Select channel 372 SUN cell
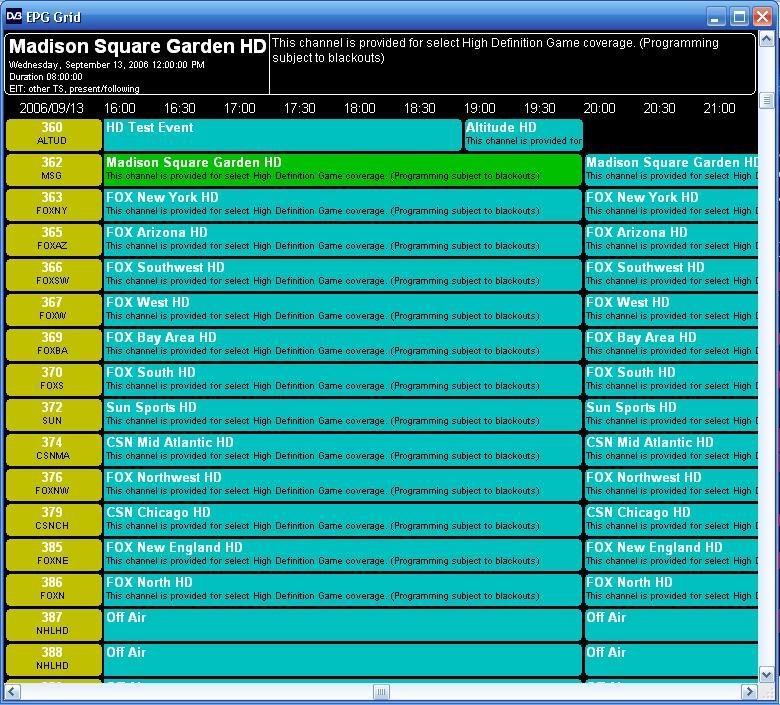 click(x=53, y=414)
